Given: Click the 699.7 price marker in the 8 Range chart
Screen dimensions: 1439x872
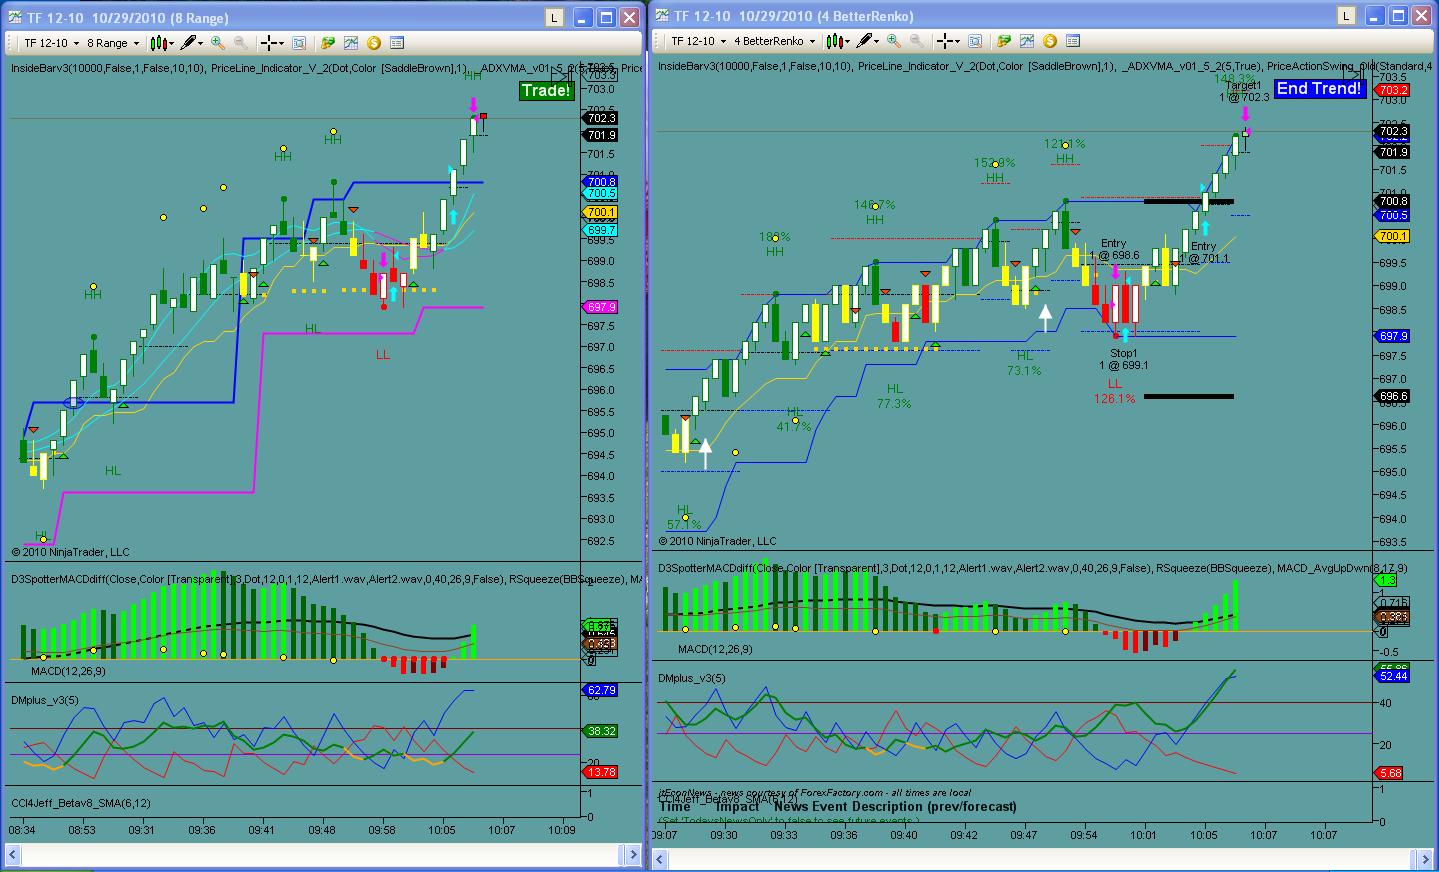Looking at the screenshot, I should coord(601,230).
